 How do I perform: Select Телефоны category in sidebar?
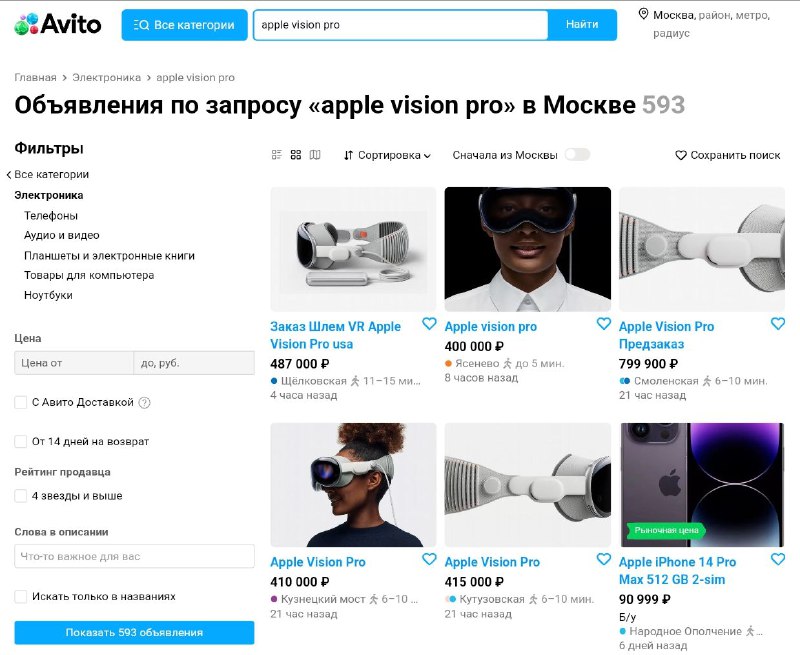pos(51,216)
